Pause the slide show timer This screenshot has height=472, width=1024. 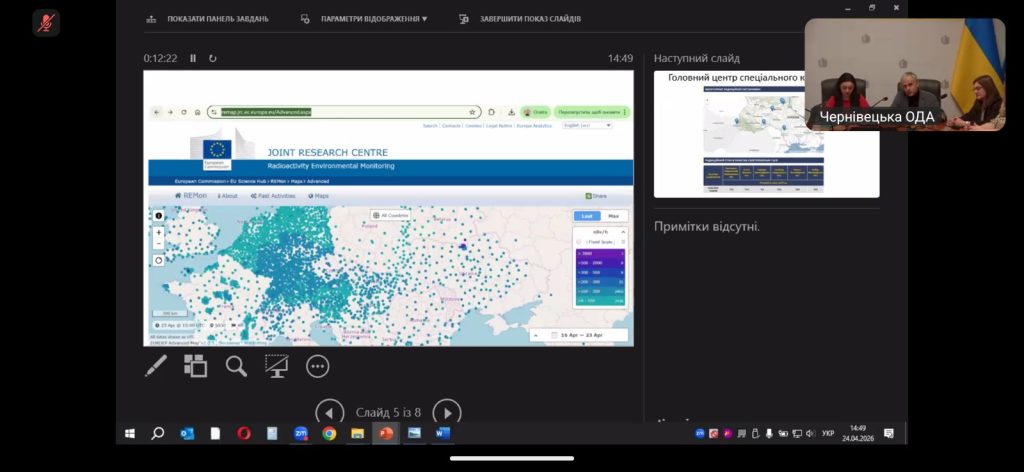point(193,58)
